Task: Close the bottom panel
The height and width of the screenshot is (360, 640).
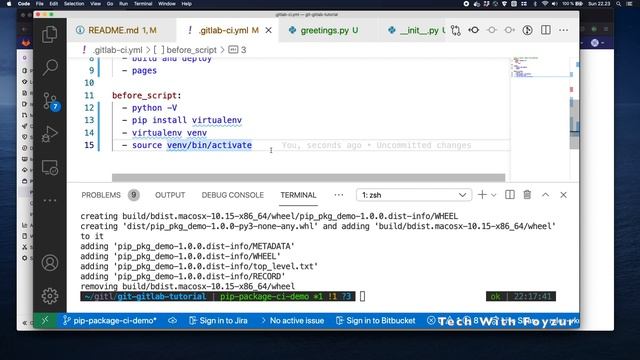Action: [563, 195]
